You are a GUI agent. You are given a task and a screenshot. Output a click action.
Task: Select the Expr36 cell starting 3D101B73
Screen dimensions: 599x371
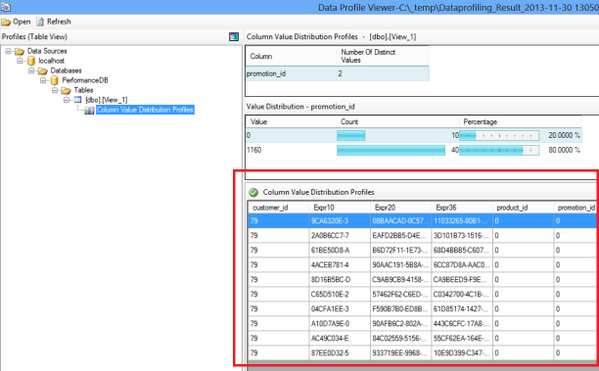point(461,236)
